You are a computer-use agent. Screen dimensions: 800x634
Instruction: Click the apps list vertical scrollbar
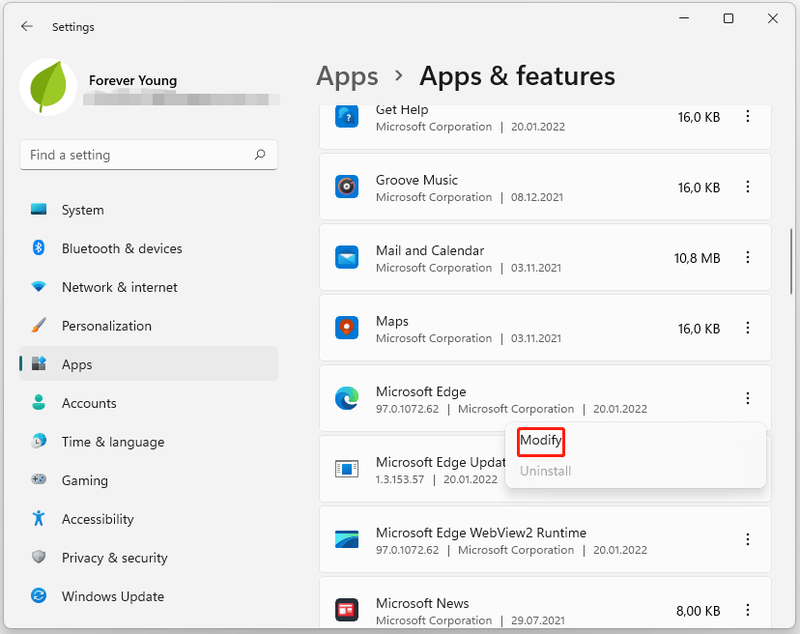(791, 260)
